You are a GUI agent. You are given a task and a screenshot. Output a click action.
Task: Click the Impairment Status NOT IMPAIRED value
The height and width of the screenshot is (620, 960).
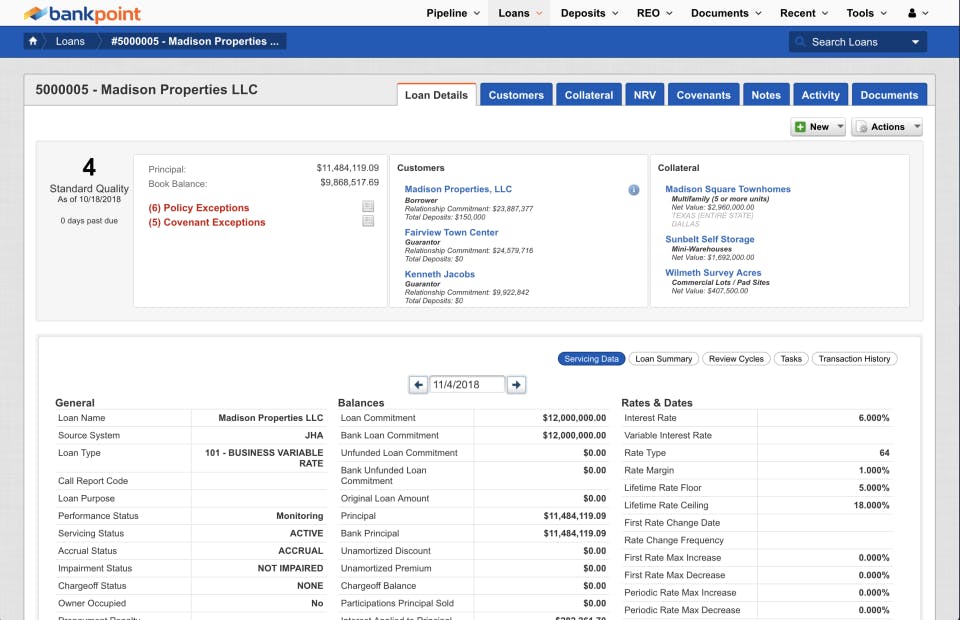click(x=290, y=569)
